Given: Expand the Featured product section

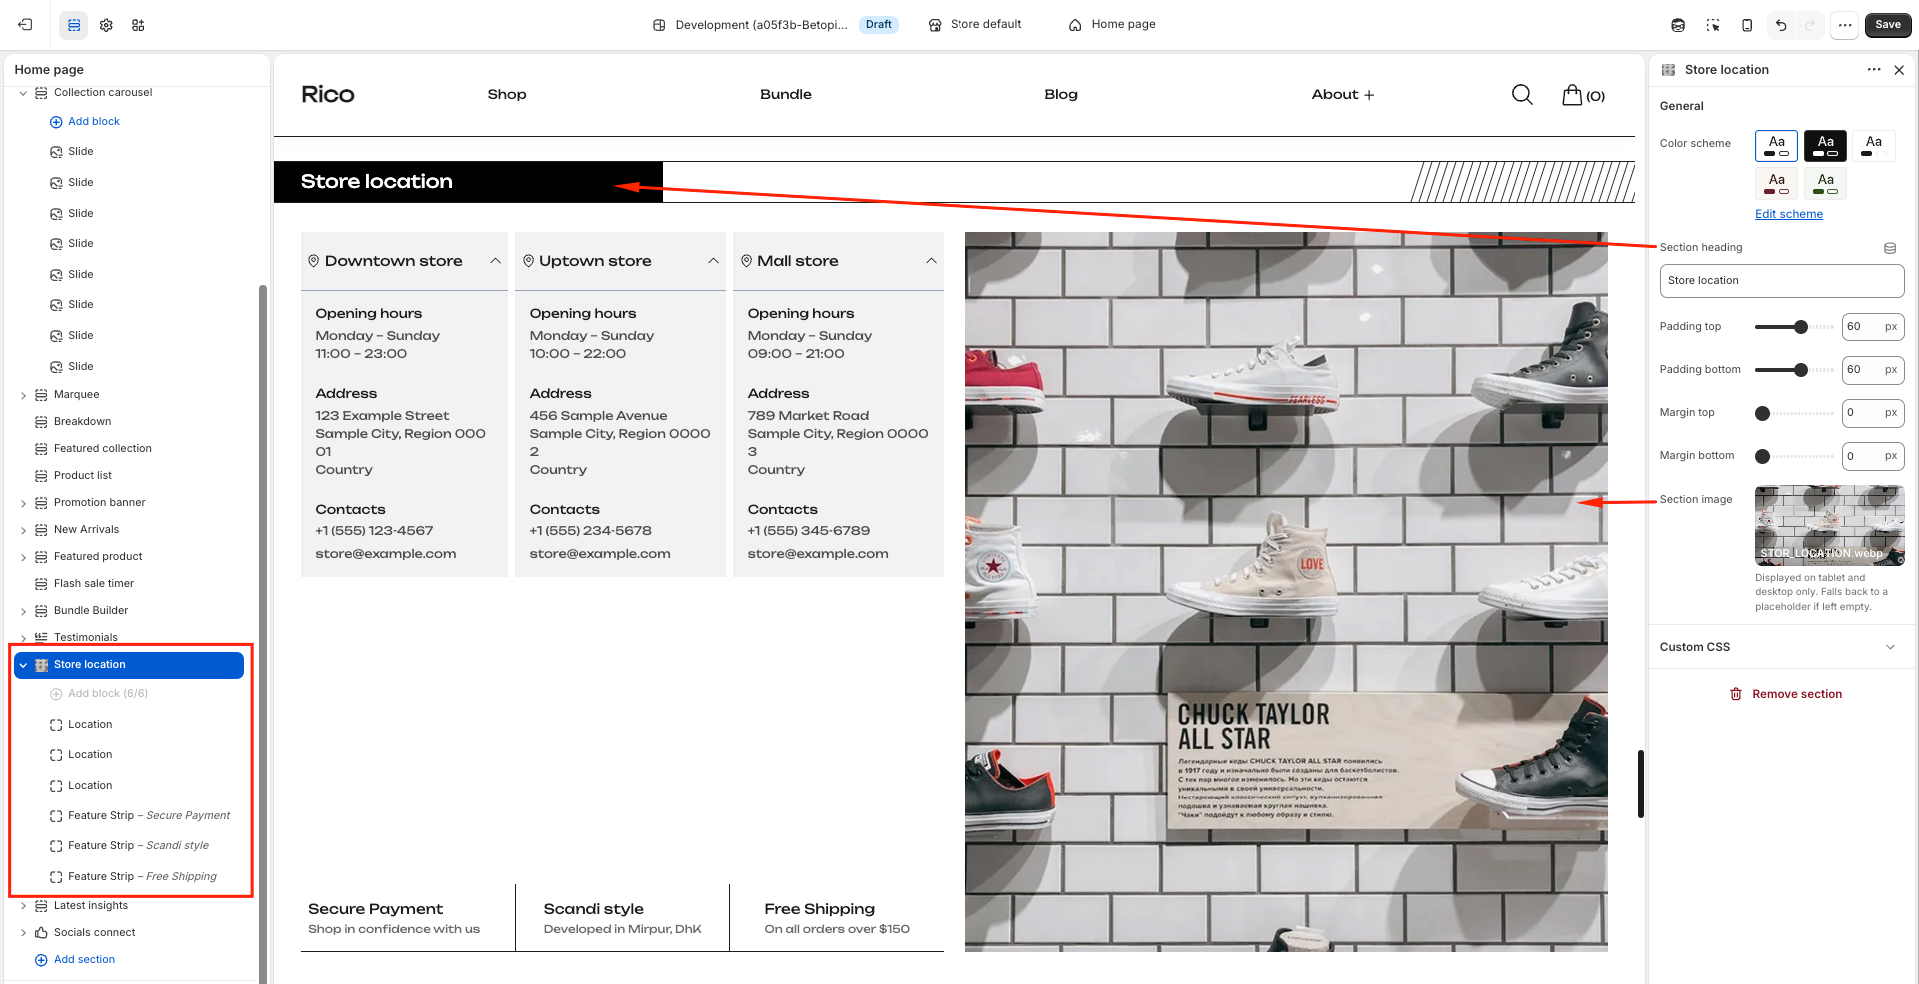Looking at the screenshot, I should pos(23,557).
